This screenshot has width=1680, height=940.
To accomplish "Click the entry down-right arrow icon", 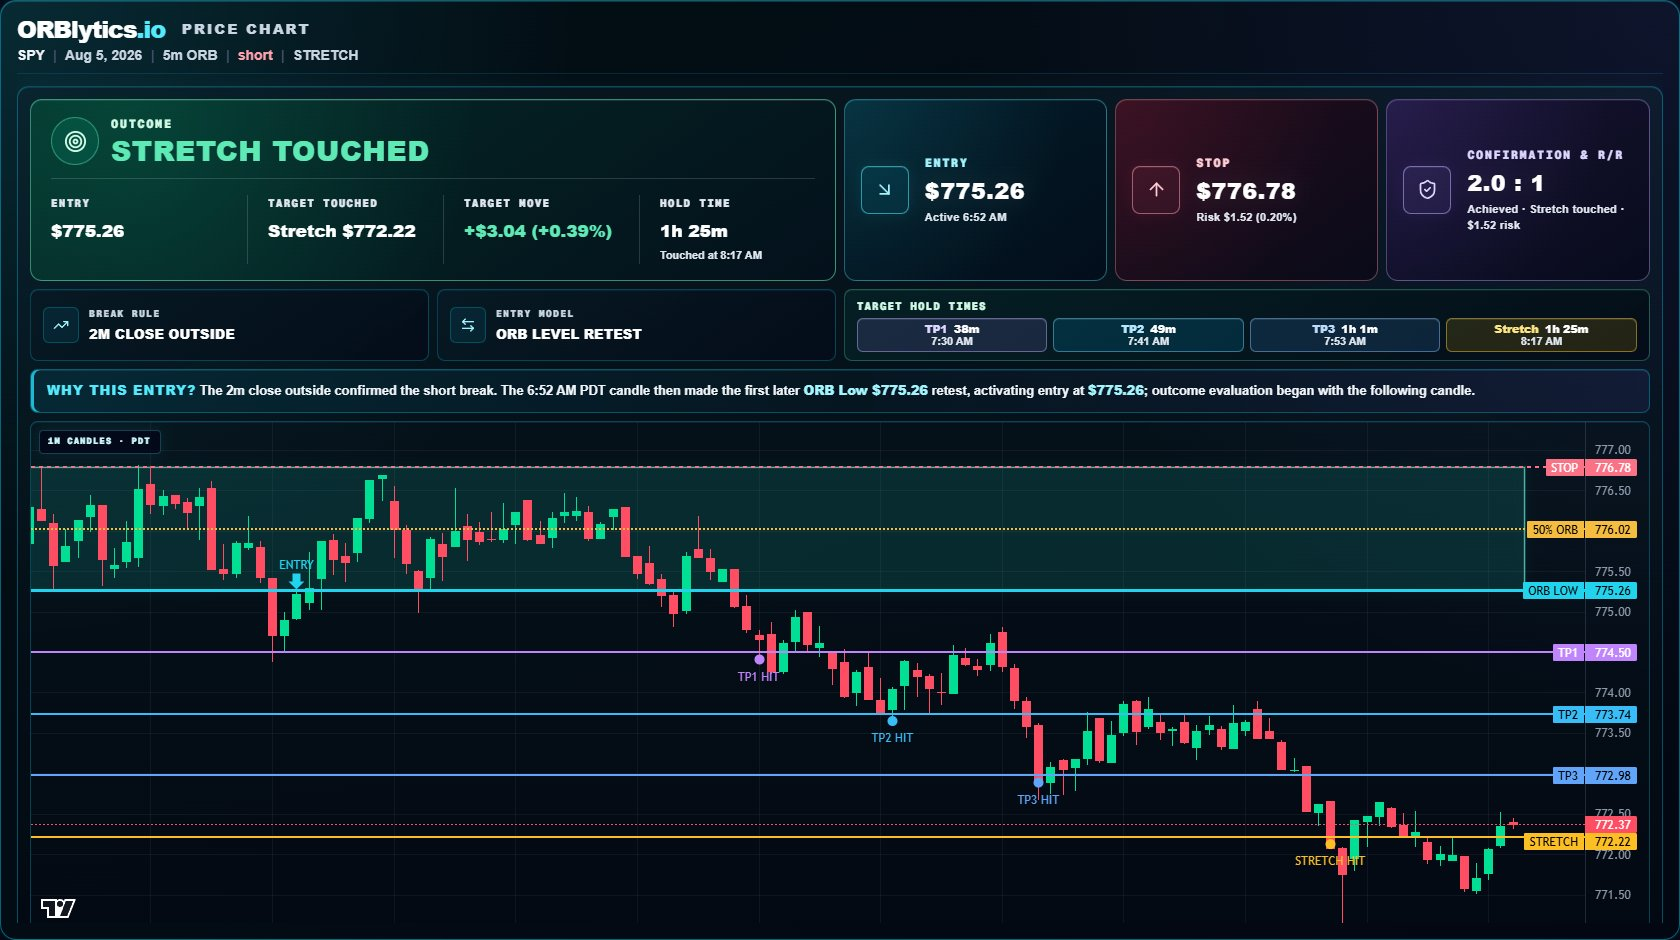I will [x=885, y=190].
